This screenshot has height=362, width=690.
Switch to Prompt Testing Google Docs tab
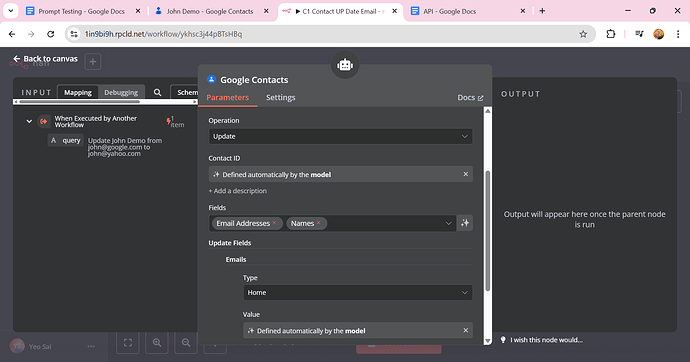click(x=82, y=11)
